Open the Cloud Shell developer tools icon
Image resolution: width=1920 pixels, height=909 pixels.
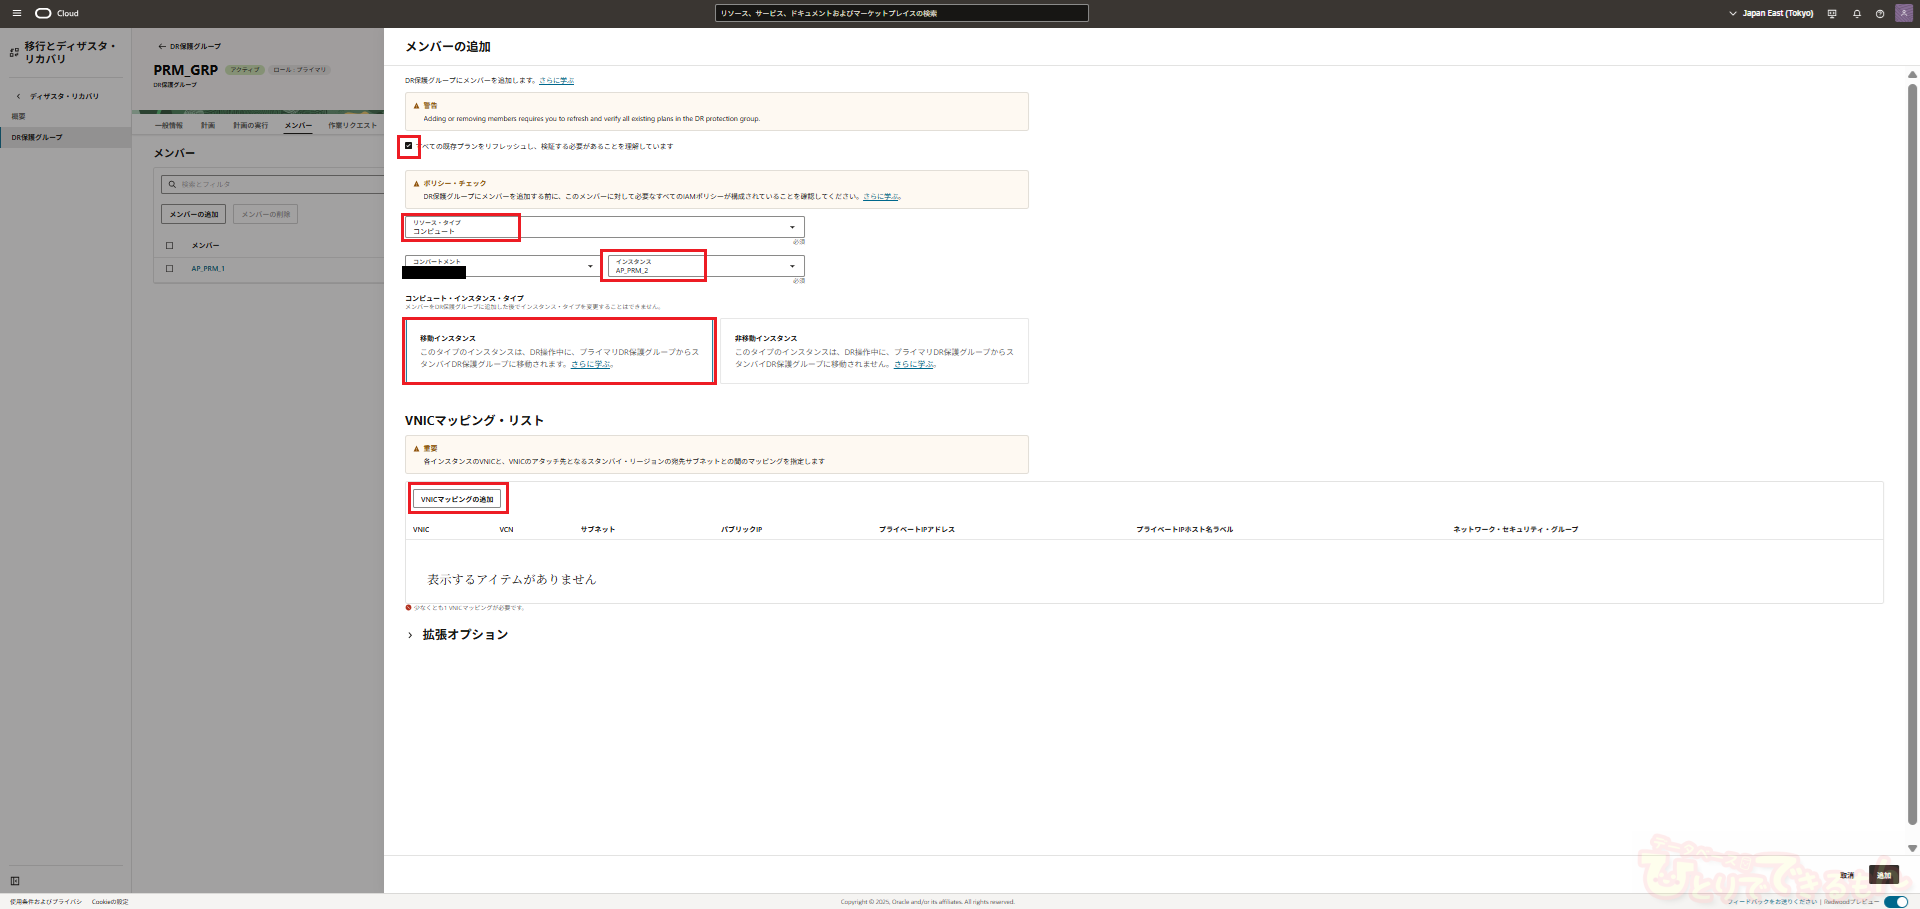pyautogui.click(x=1832, y=13)
